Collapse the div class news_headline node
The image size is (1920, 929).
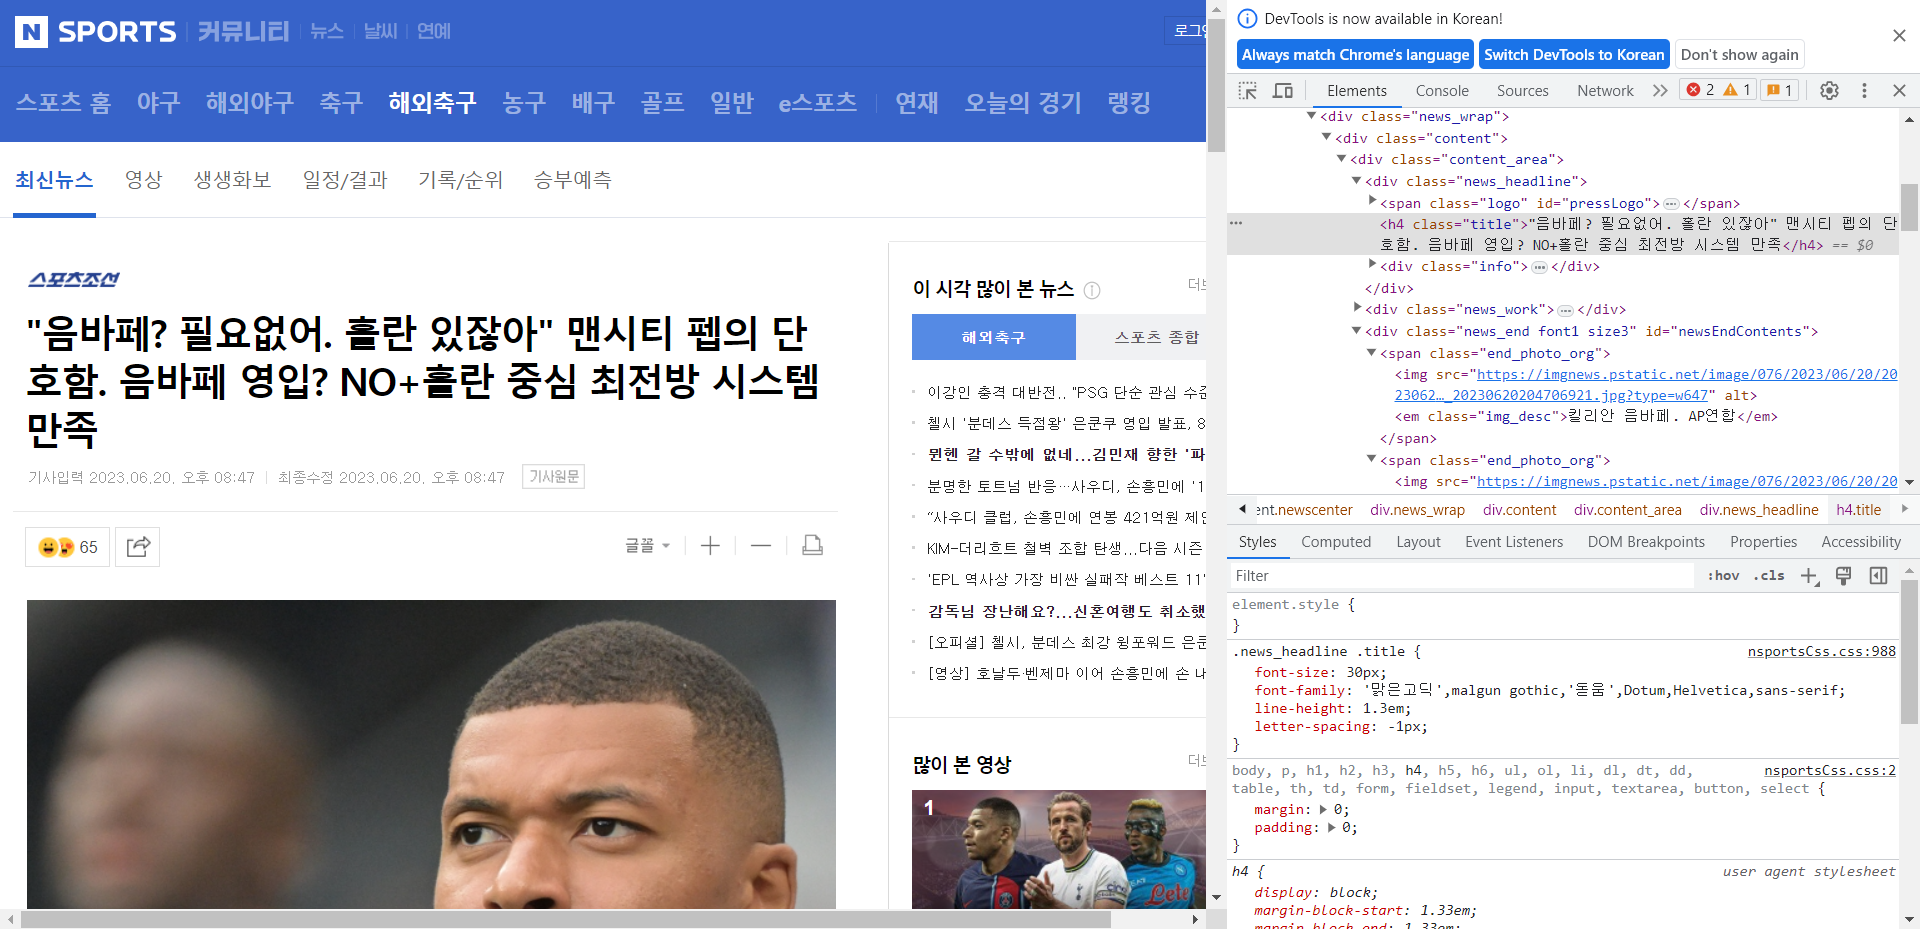(1356, 181)
